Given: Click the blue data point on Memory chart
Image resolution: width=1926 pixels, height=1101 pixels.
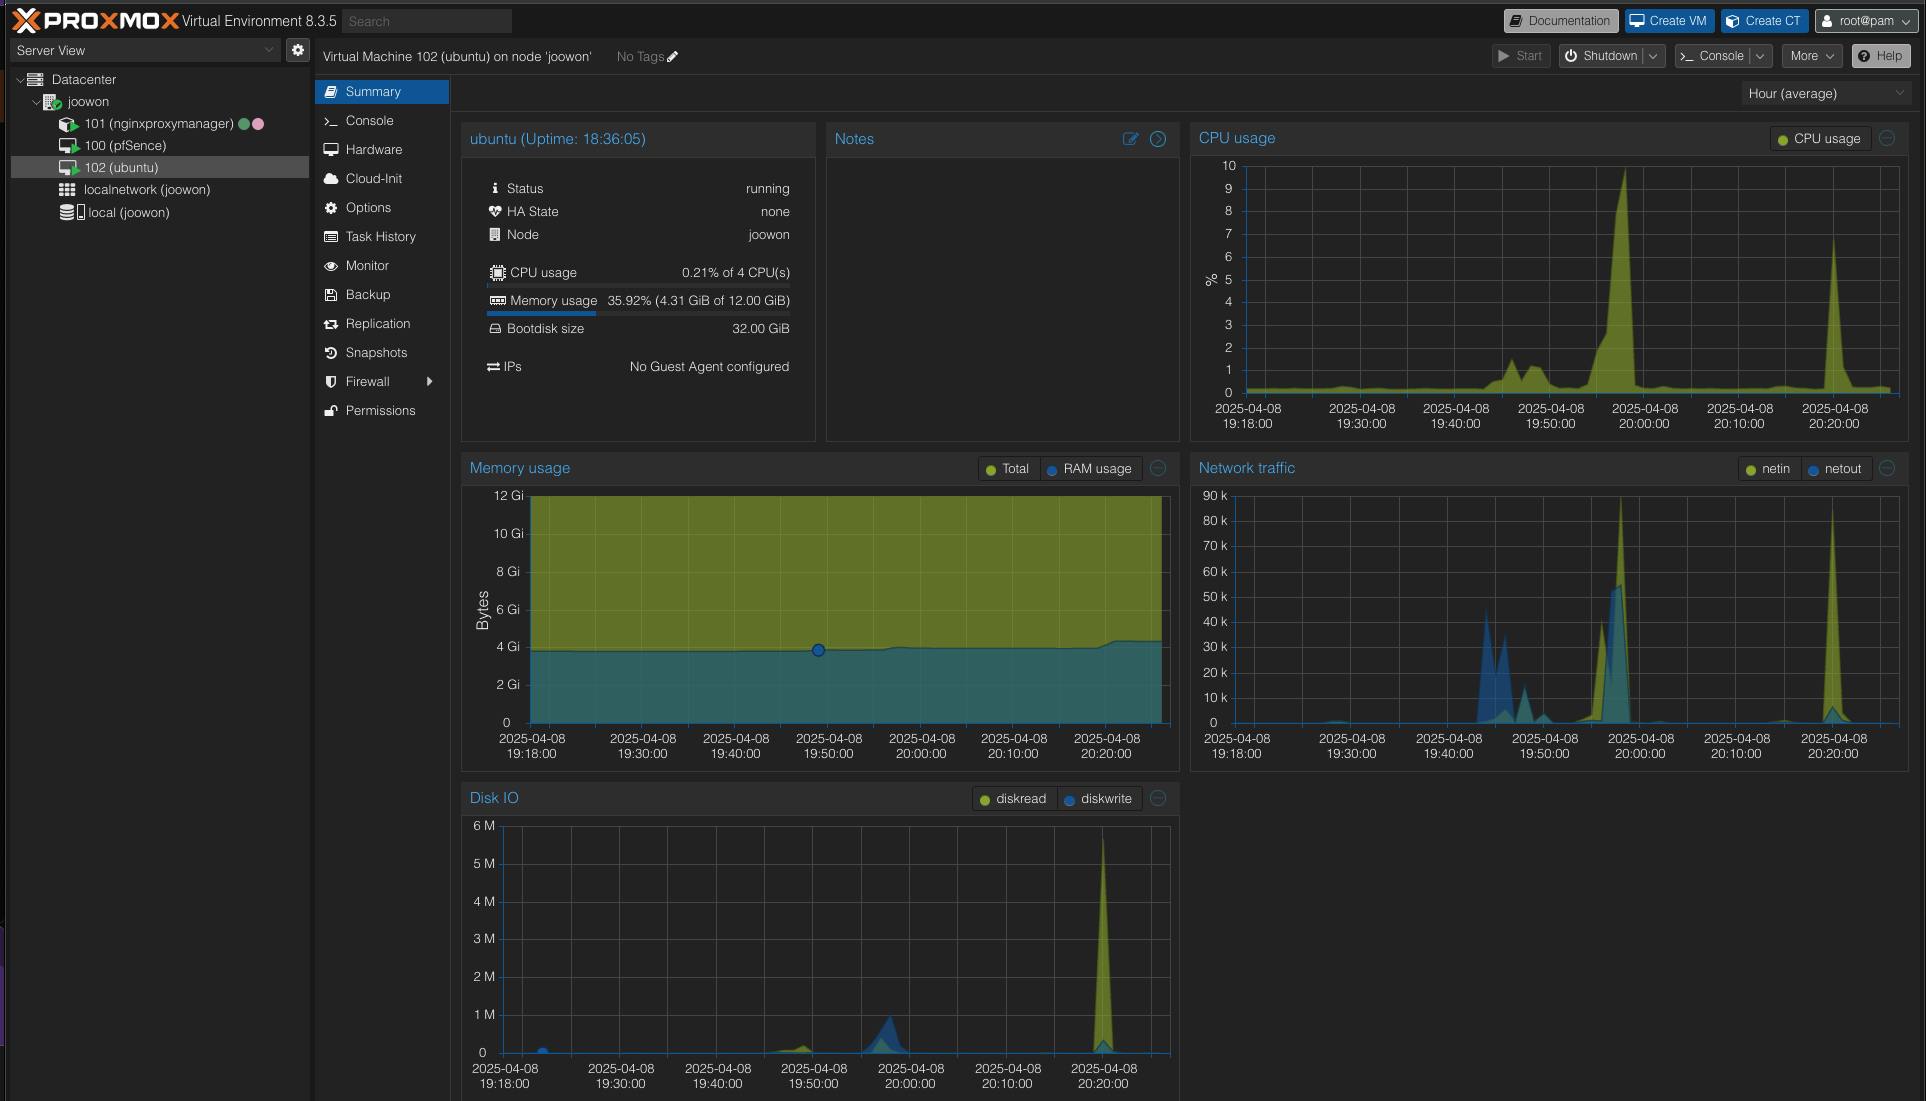Looking at the screenshot, I should click(818, 651).
